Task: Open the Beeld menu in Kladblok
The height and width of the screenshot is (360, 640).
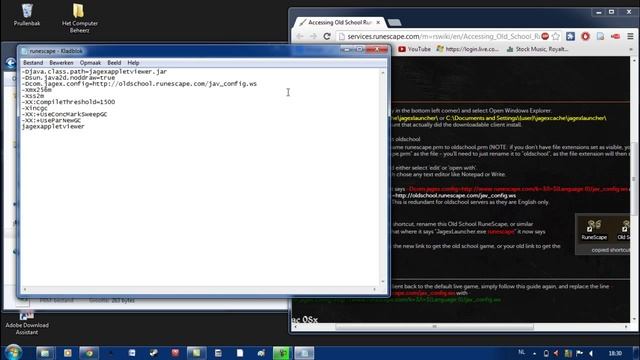Action: click(x=114, y=63)
